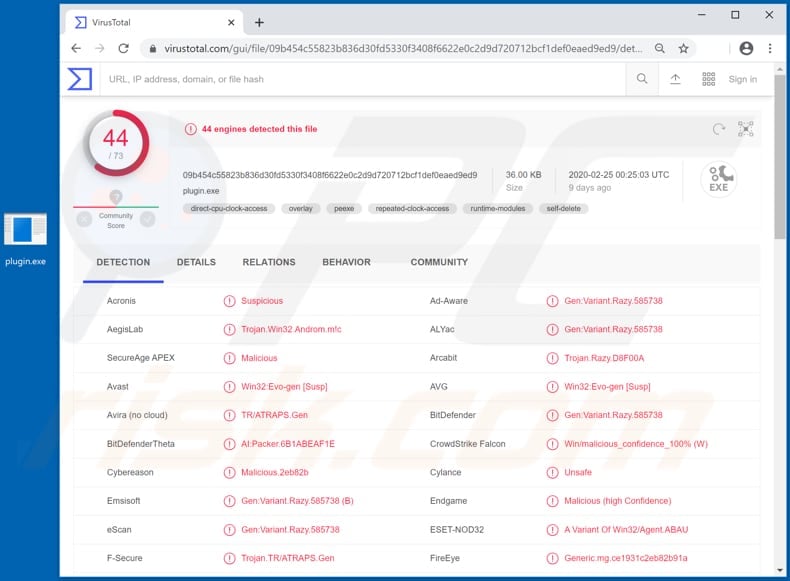Image resolution: width=790 pixels, height=581 pixels.
Task: Click the file hash text 09b454c5...
Action: pos(330,175)
